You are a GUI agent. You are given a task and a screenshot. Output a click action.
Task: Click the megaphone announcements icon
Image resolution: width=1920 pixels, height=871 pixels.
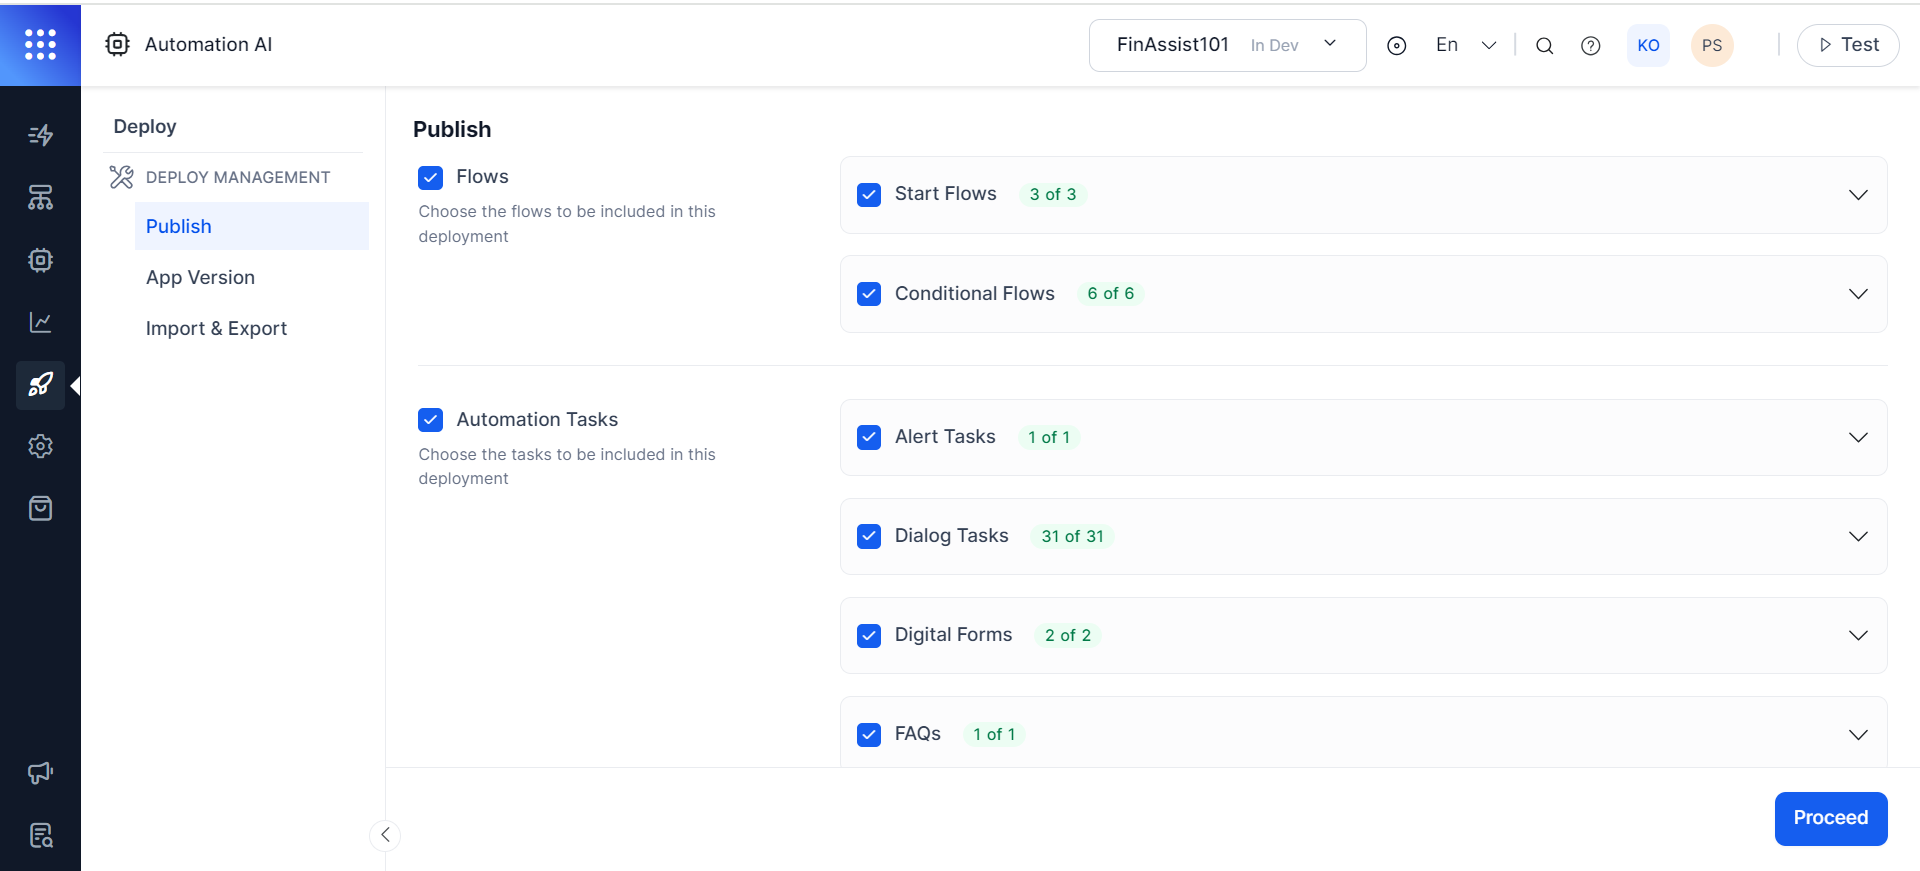point(40,772)
